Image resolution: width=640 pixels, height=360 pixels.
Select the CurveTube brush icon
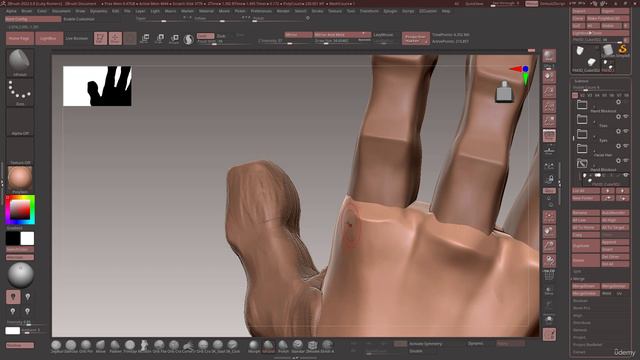click(188, 346)
